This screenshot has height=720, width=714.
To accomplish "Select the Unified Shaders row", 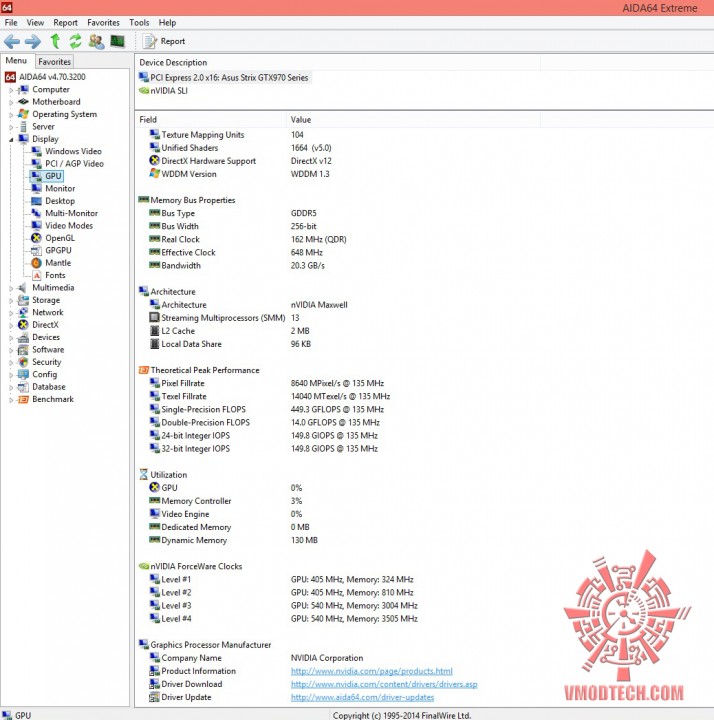I will [241, 148].
